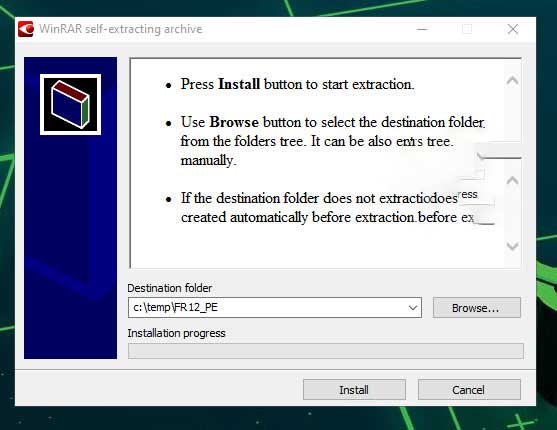
Task: Click the Install button
Action: [354, 389]
